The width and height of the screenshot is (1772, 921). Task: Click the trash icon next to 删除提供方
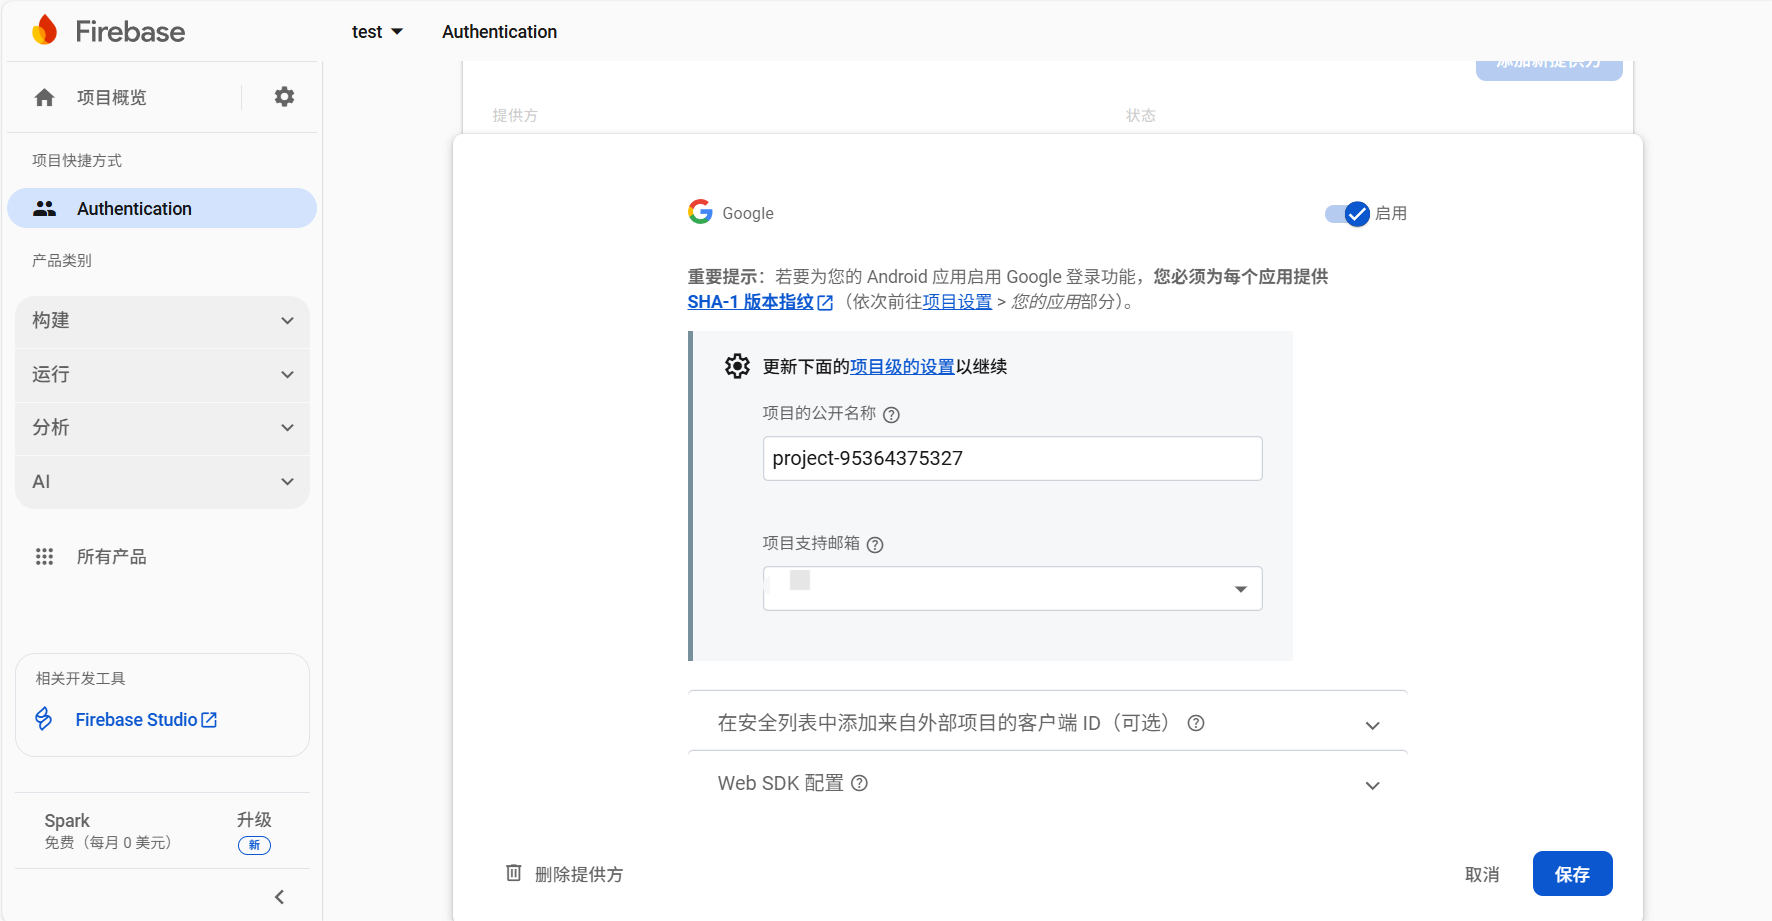514,873
